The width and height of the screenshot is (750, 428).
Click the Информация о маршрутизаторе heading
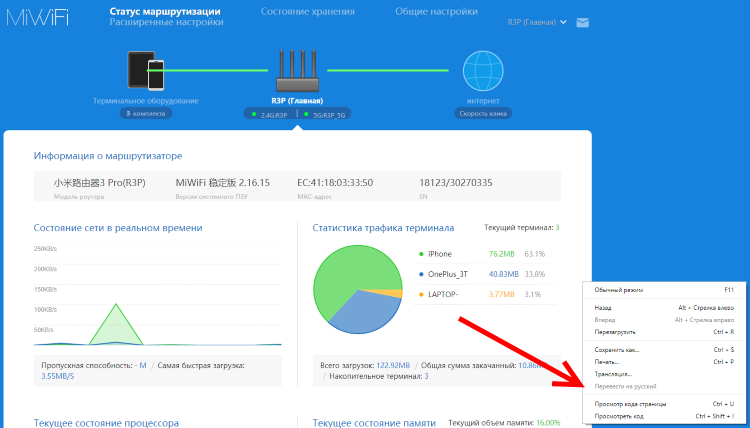(108, 156)
